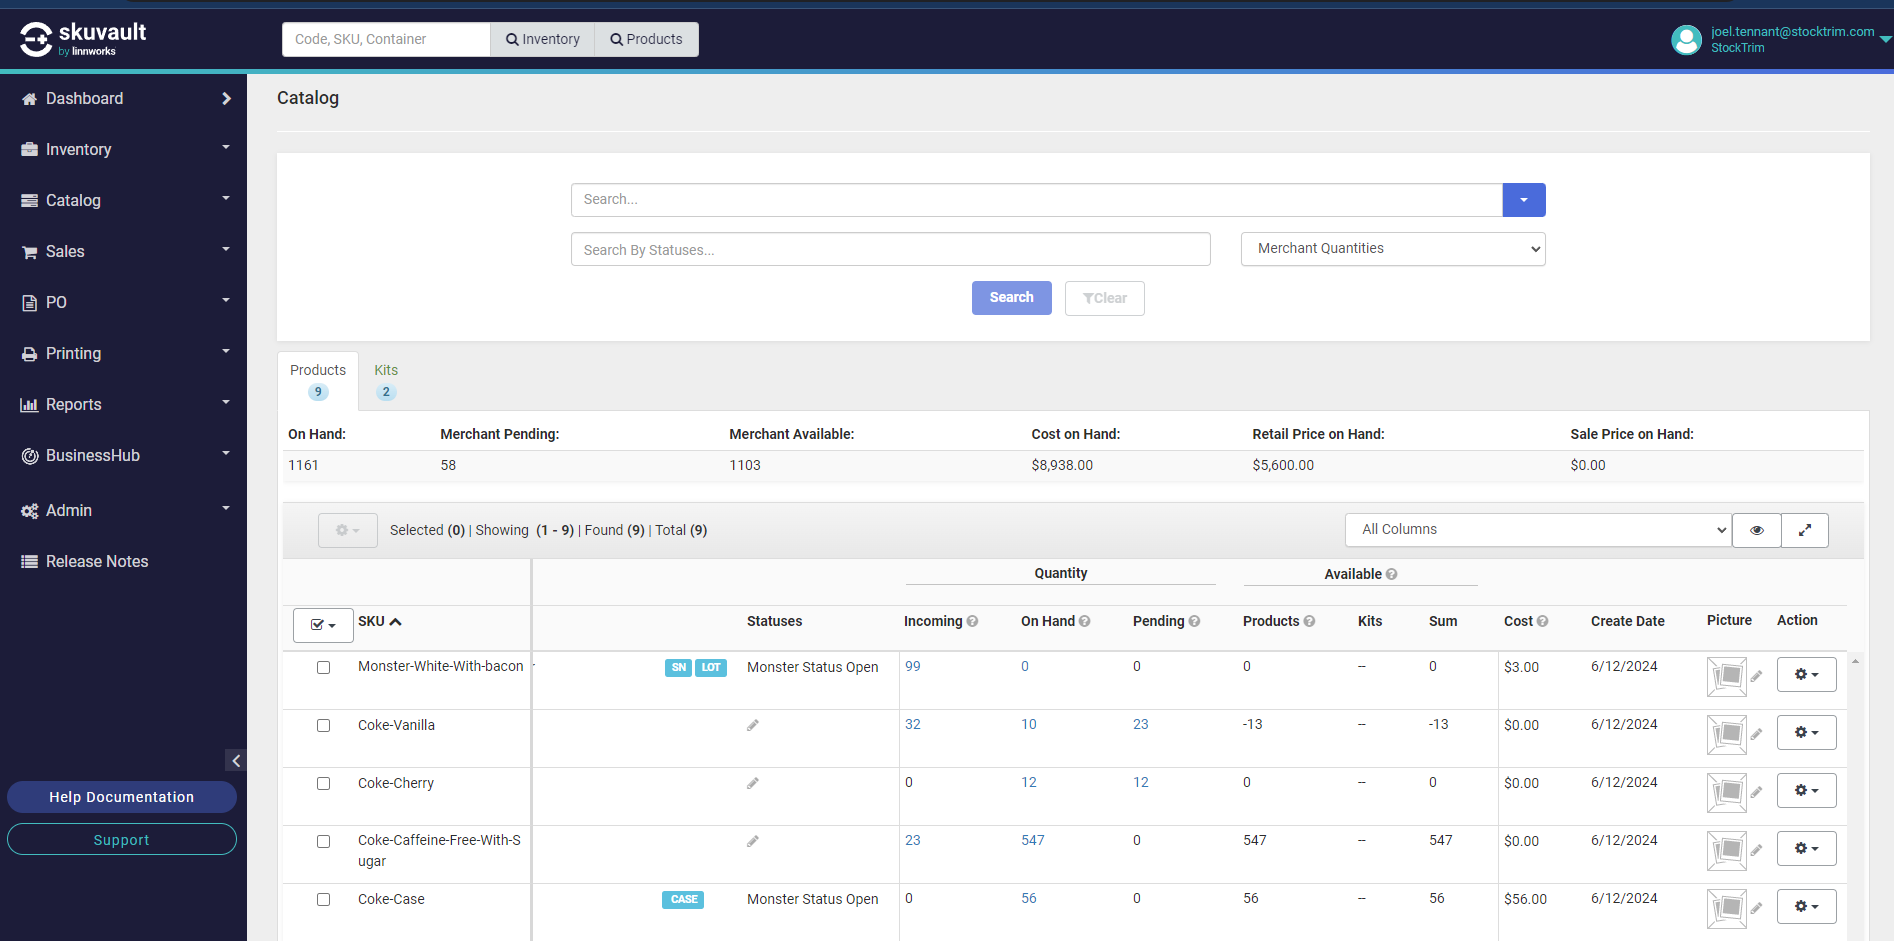Click the Search By Statuses field
This screenshot has width=1894, height=941.
[x=891, y=250]
